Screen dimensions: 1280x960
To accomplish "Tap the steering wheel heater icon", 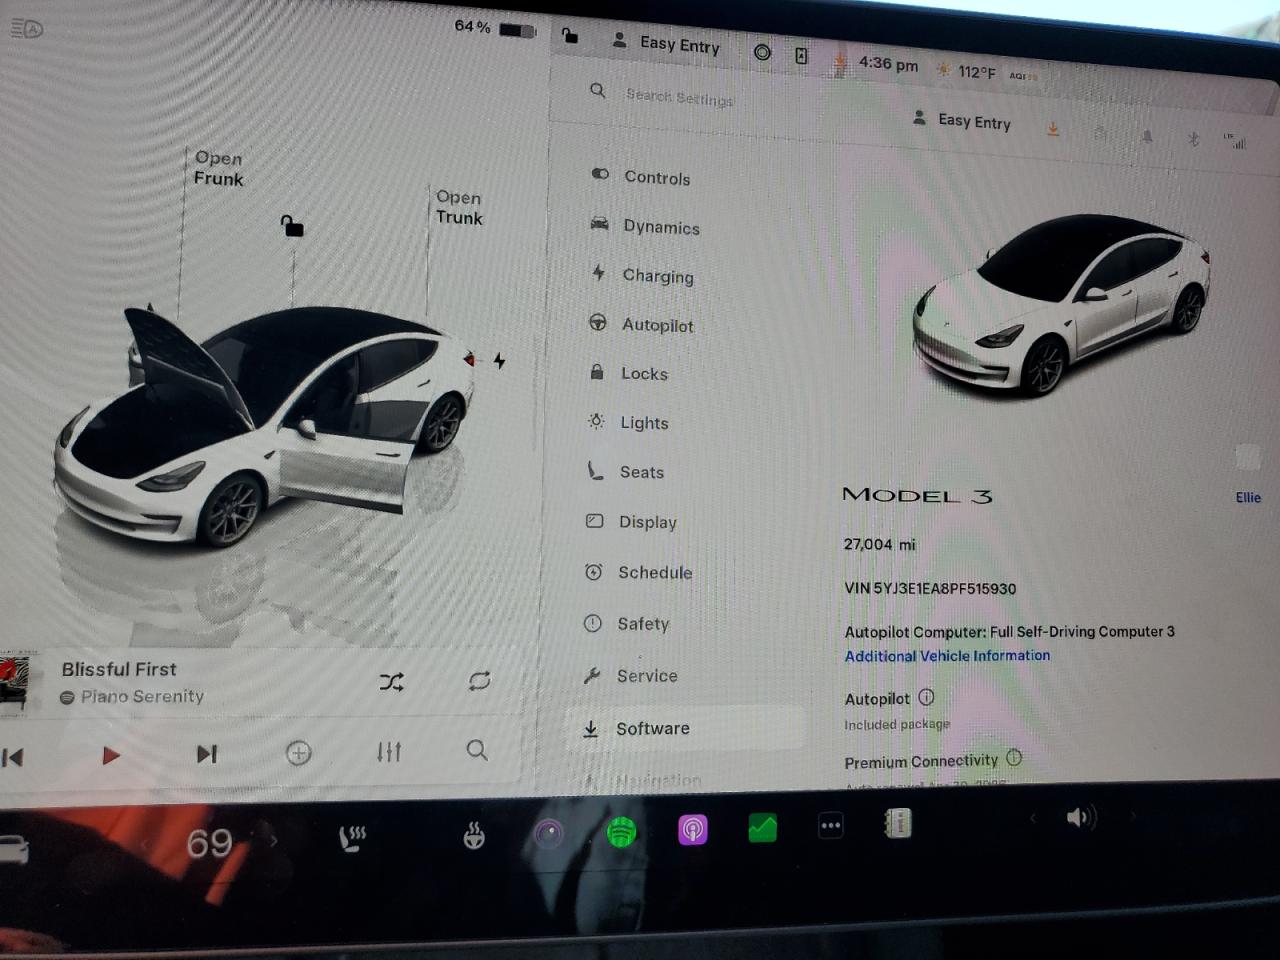I will point(472,835).
